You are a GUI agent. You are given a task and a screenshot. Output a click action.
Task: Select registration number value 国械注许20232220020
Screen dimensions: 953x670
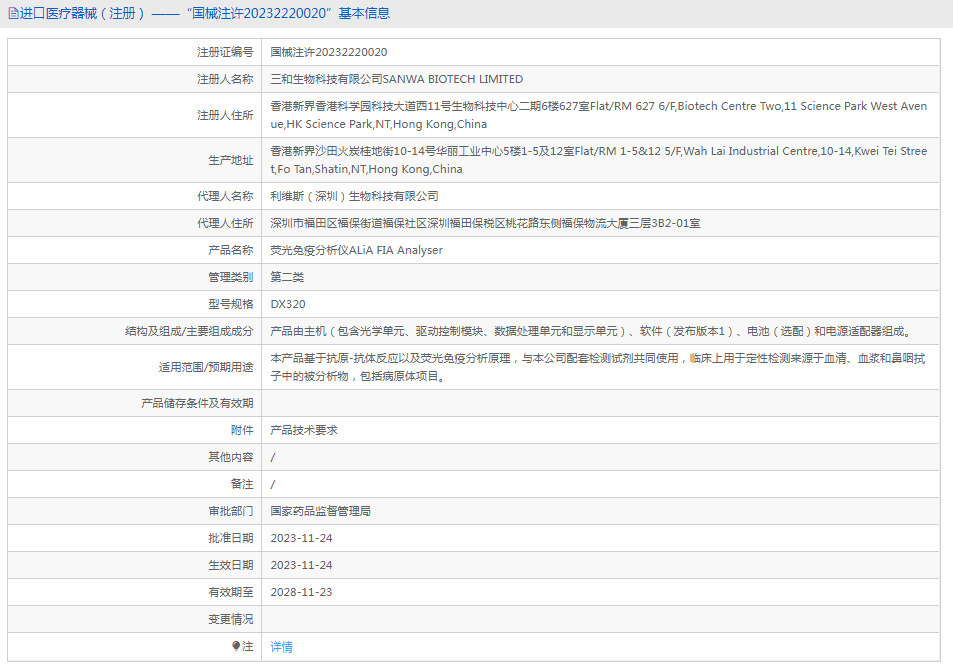click(329, 52)
